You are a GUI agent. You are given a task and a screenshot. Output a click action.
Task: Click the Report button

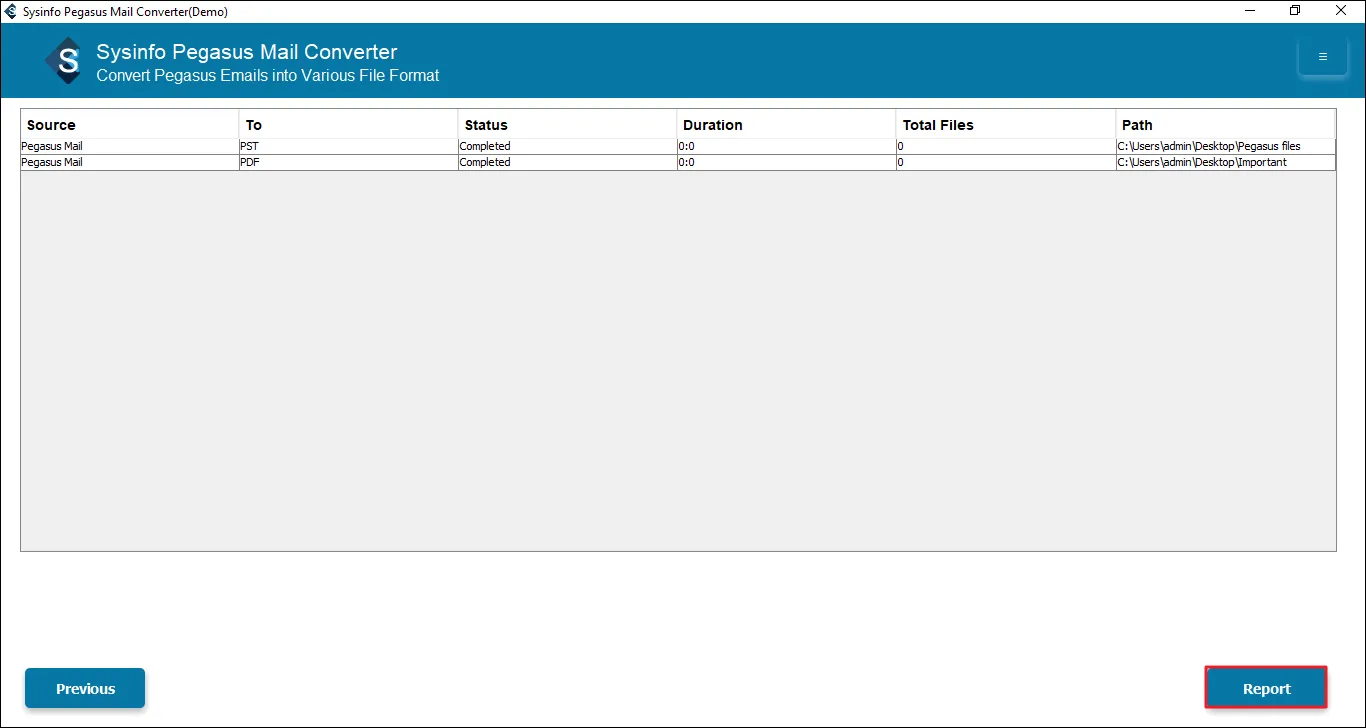click(1266, 688)
